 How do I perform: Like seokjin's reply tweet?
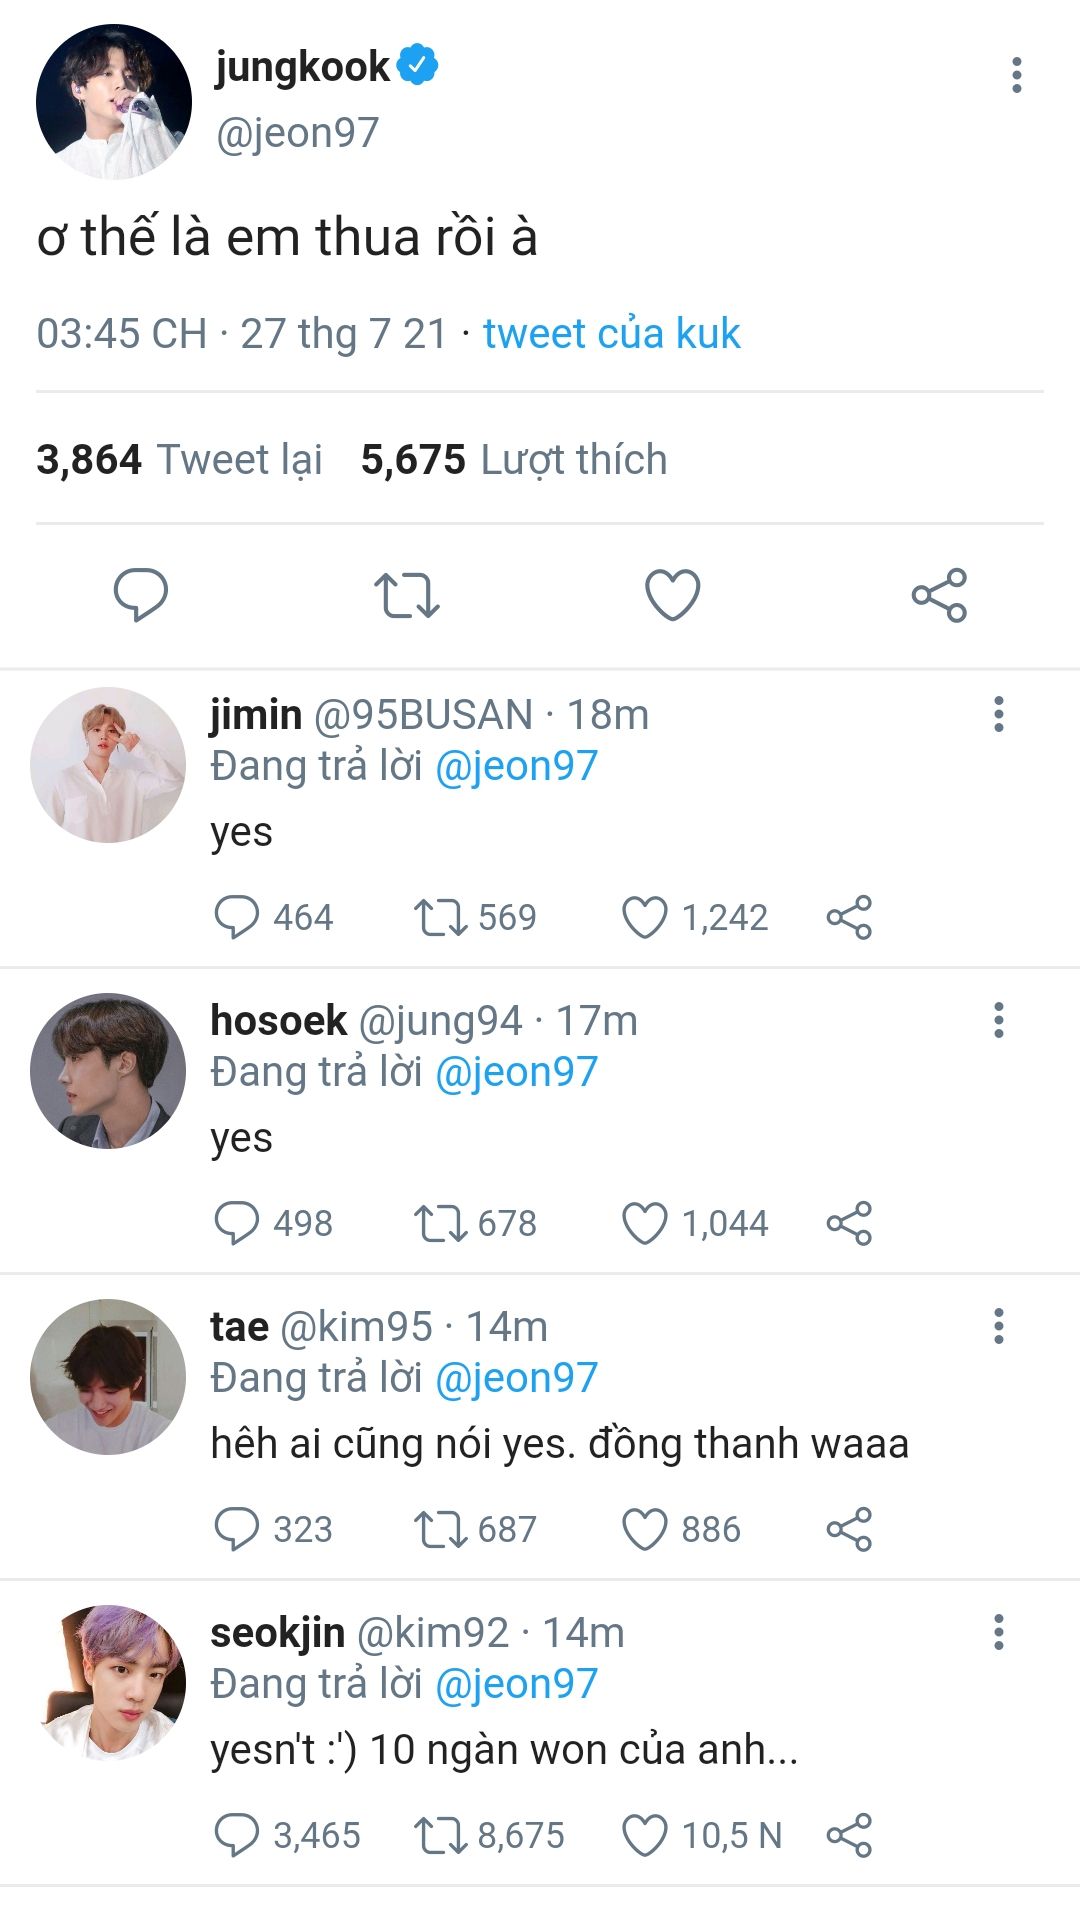(645, 1835)
